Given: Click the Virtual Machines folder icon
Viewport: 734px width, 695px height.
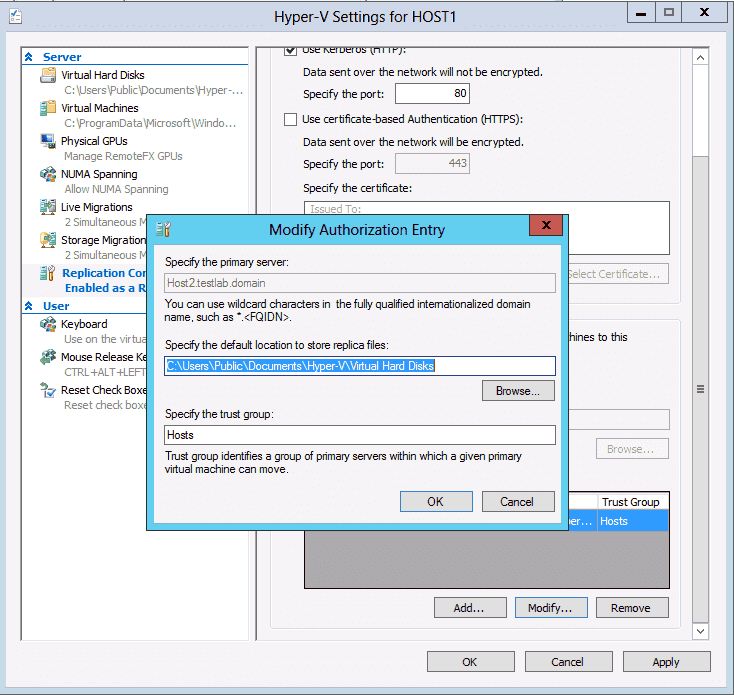Looking at the screenshot, I should click(48, 108).
